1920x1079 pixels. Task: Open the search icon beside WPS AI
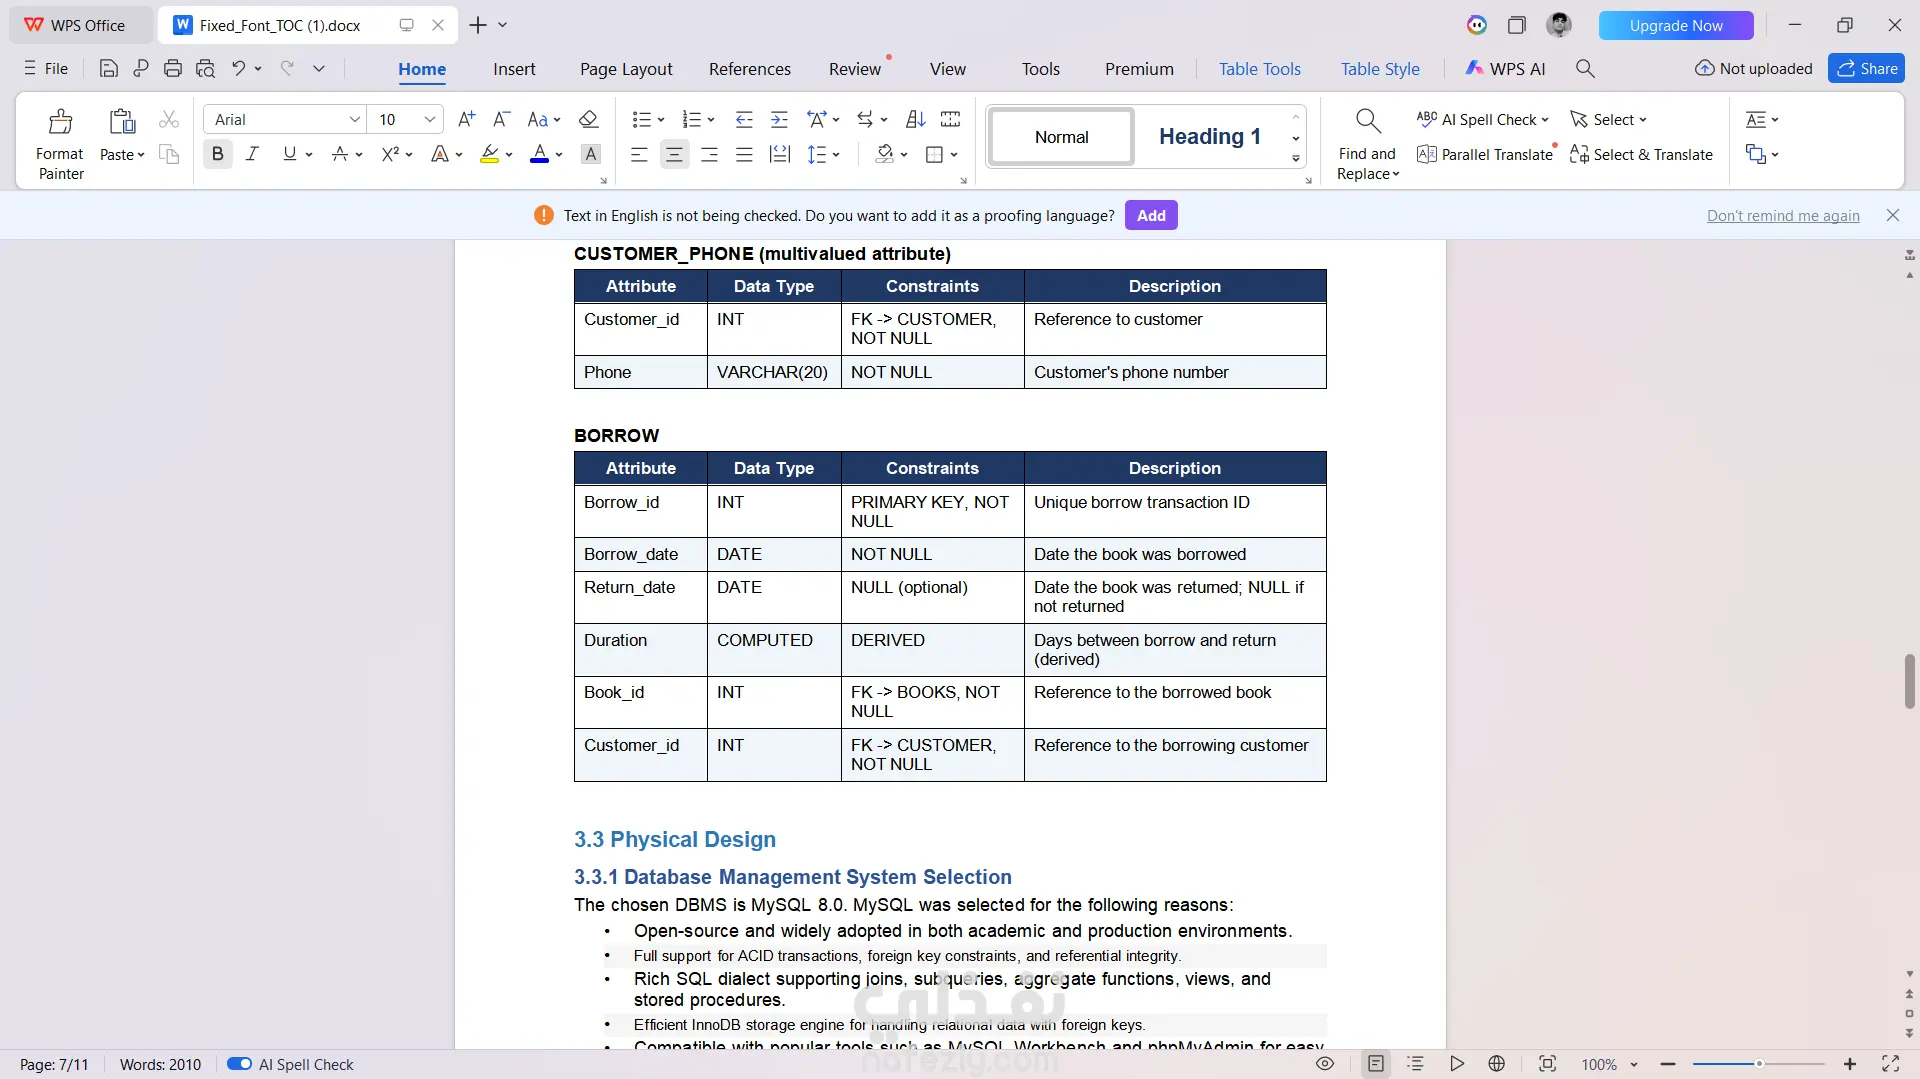(1585, 69)
